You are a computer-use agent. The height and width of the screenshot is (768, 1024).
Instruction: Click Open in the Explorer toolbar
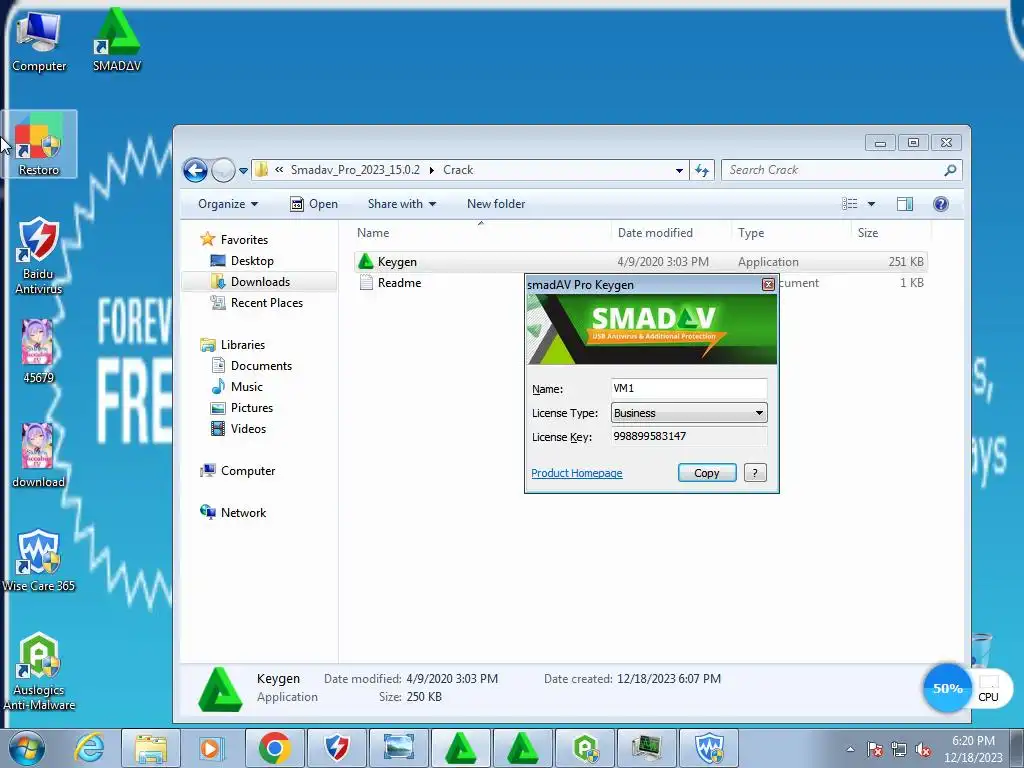coord(313,204)
